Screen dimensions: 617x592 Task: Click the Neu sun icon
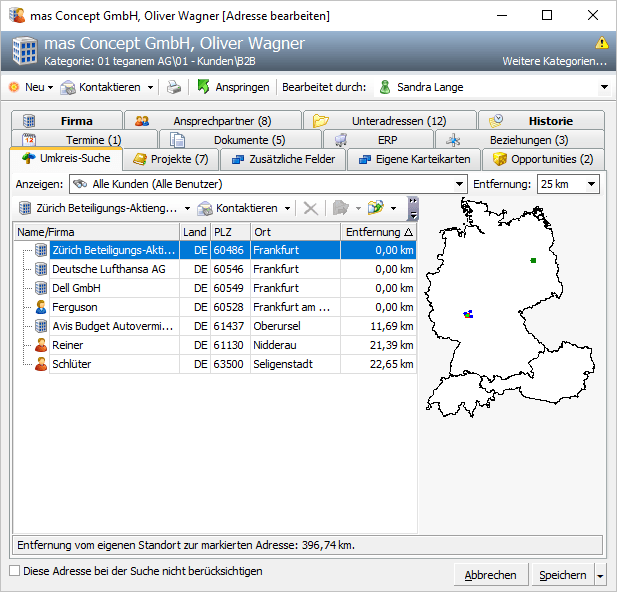pos(14,87)
